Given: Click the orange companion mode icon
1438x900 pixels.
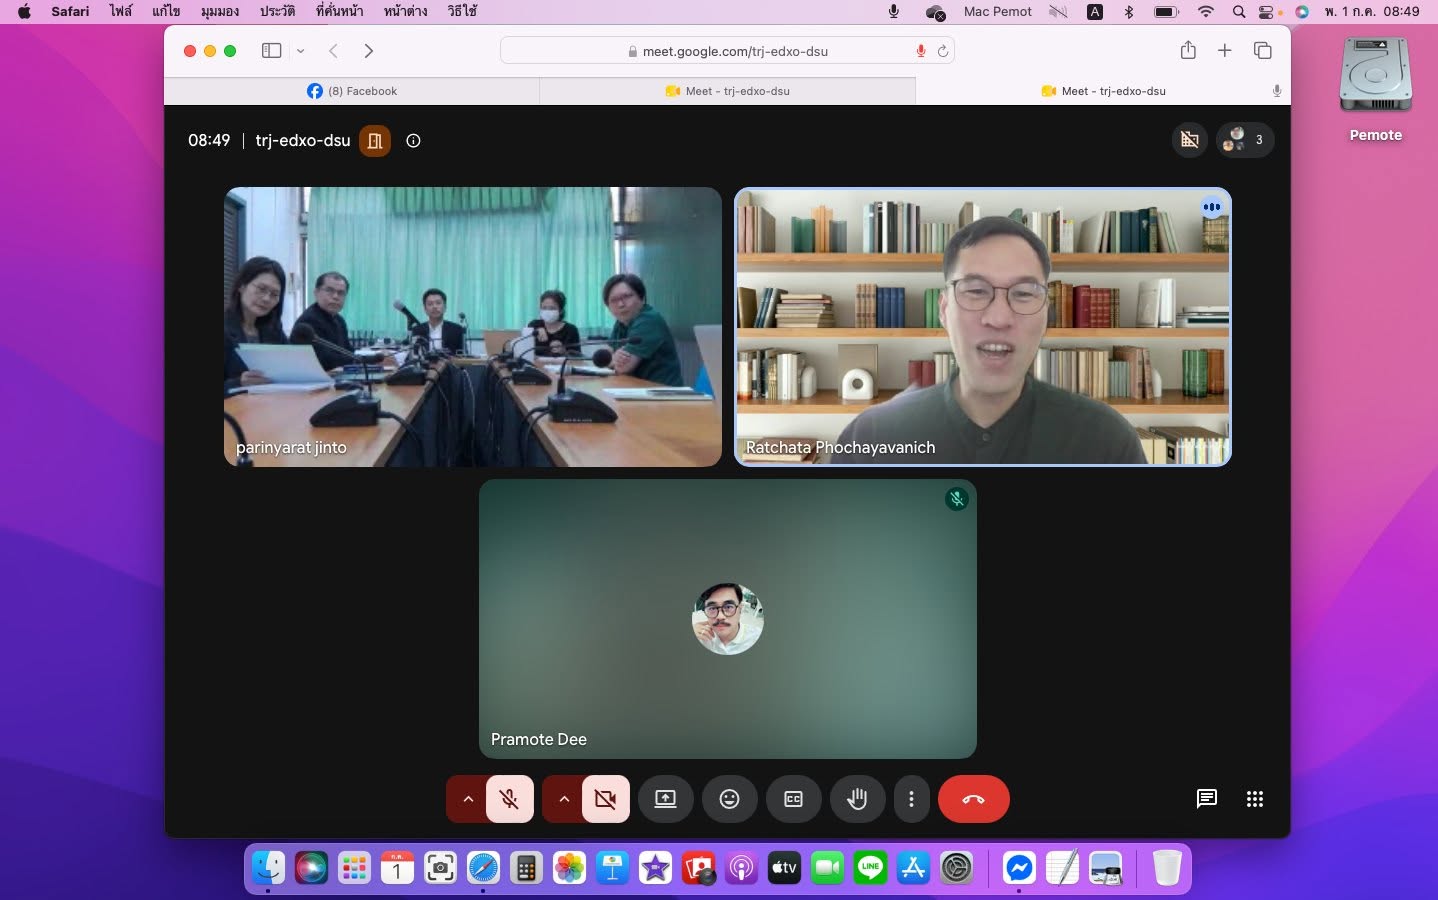Looking at the screenshot, I should tap(375, 141).
